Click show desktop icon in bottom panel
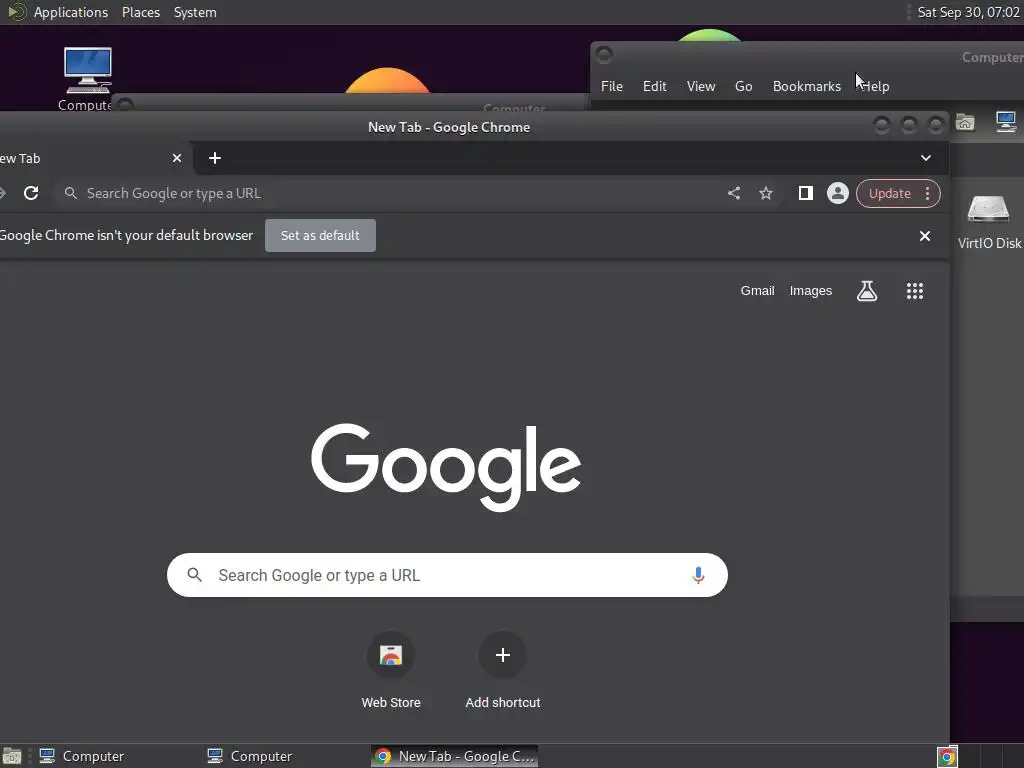This screenshot has width=1024, height=768. (12, 756)
